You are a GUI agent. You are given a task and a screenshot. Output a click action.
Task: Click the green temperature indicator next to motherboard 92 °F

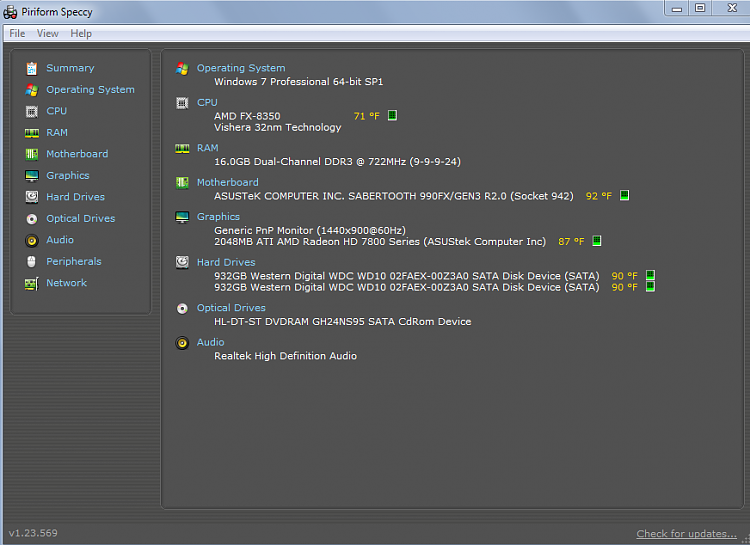coord(624,195)
